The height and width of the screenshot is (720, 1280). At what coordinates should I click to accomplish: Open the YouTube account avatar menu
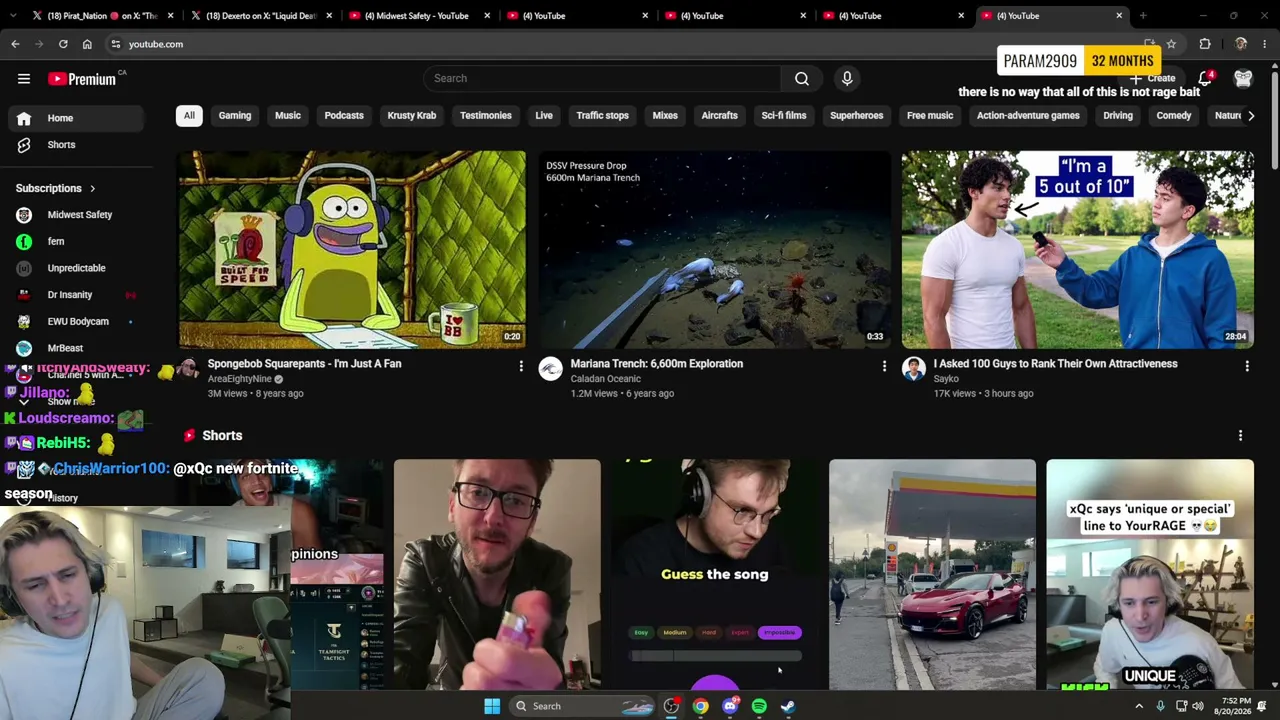1243,79
